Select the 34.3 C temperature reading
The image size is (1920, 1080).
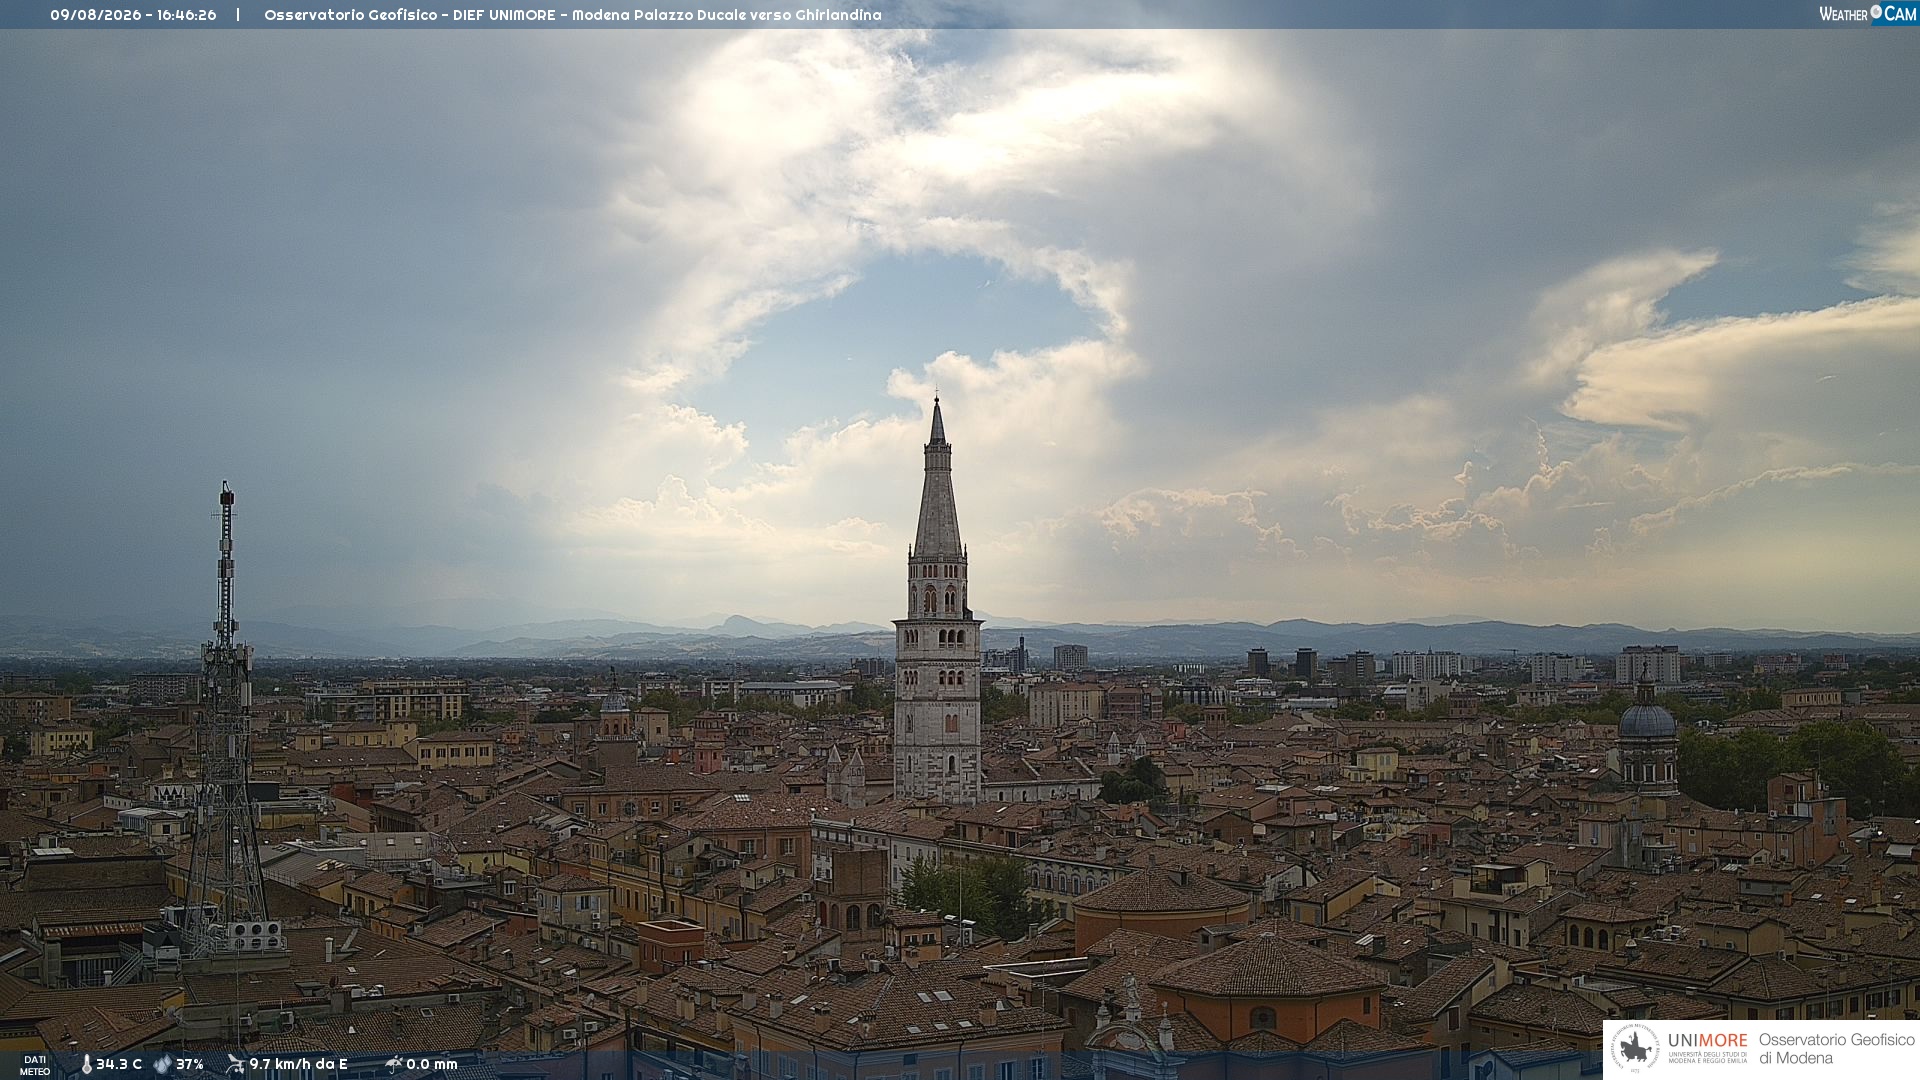[119, 1064]
